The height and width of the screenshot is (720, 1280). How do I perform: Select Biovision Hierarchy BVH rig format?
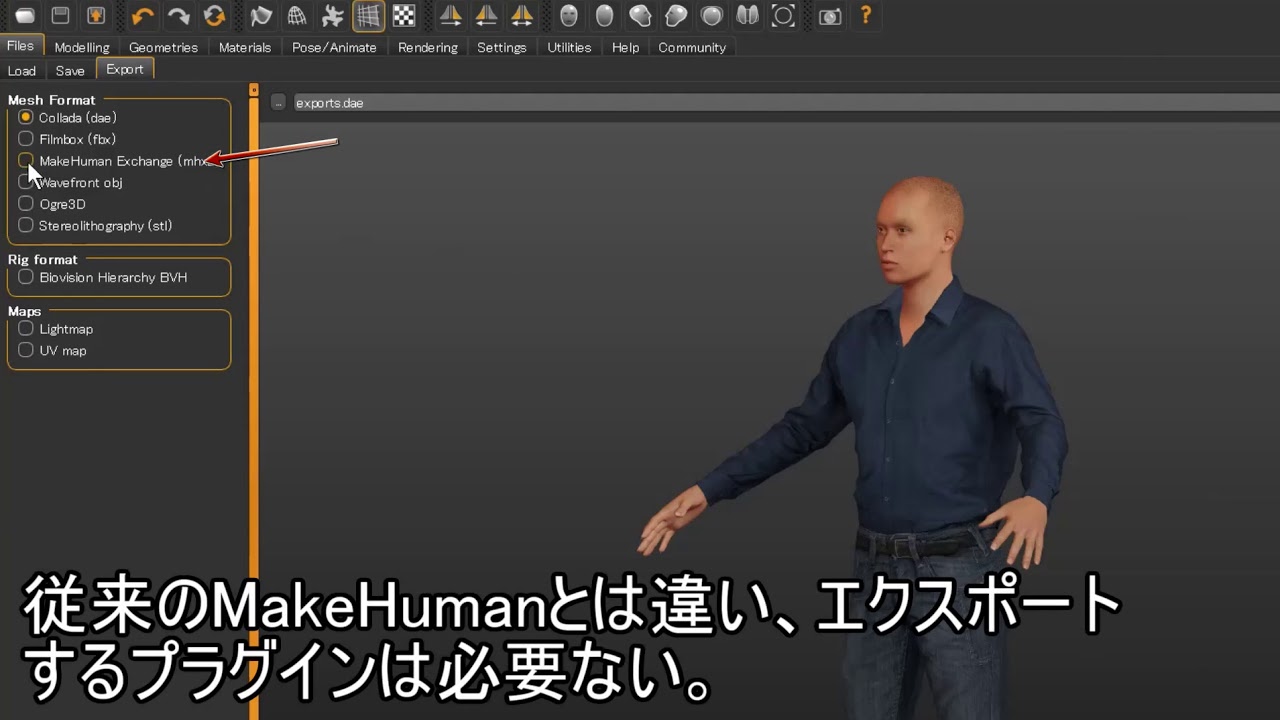click(x=103, y=277)
